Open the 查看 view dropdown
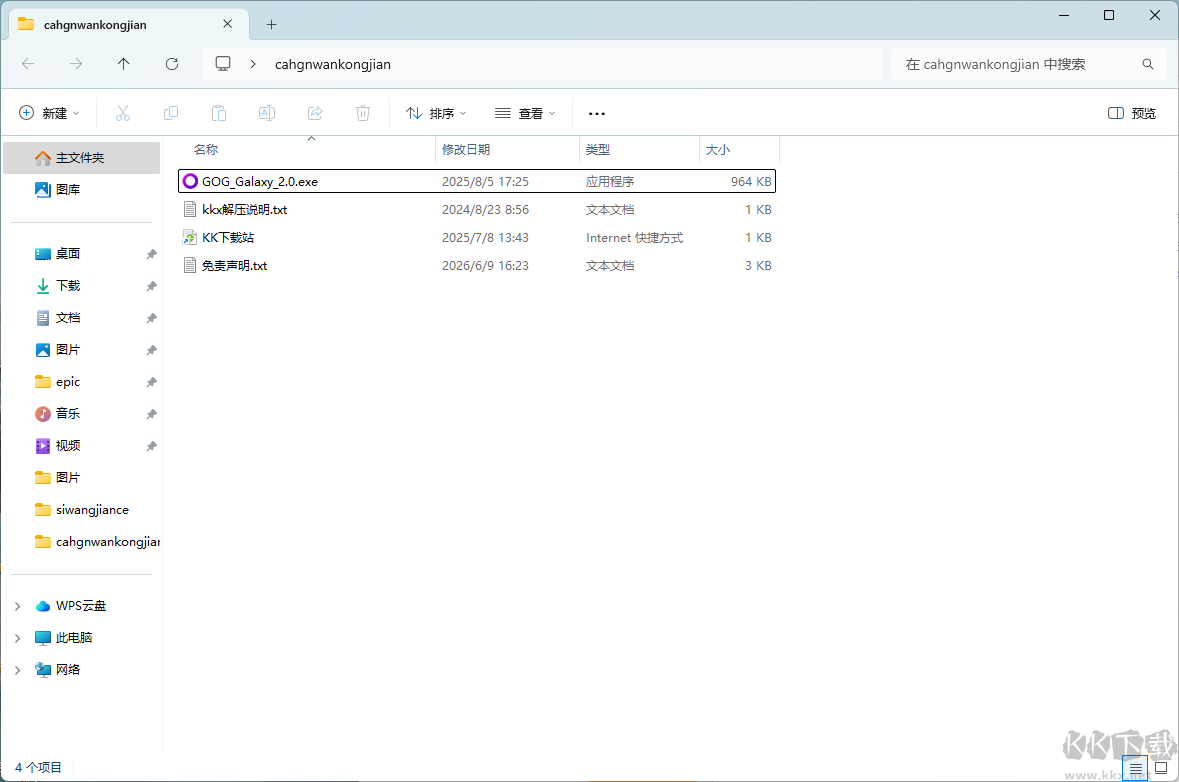The image size is (1179, 782). click(x=525, y=114)
